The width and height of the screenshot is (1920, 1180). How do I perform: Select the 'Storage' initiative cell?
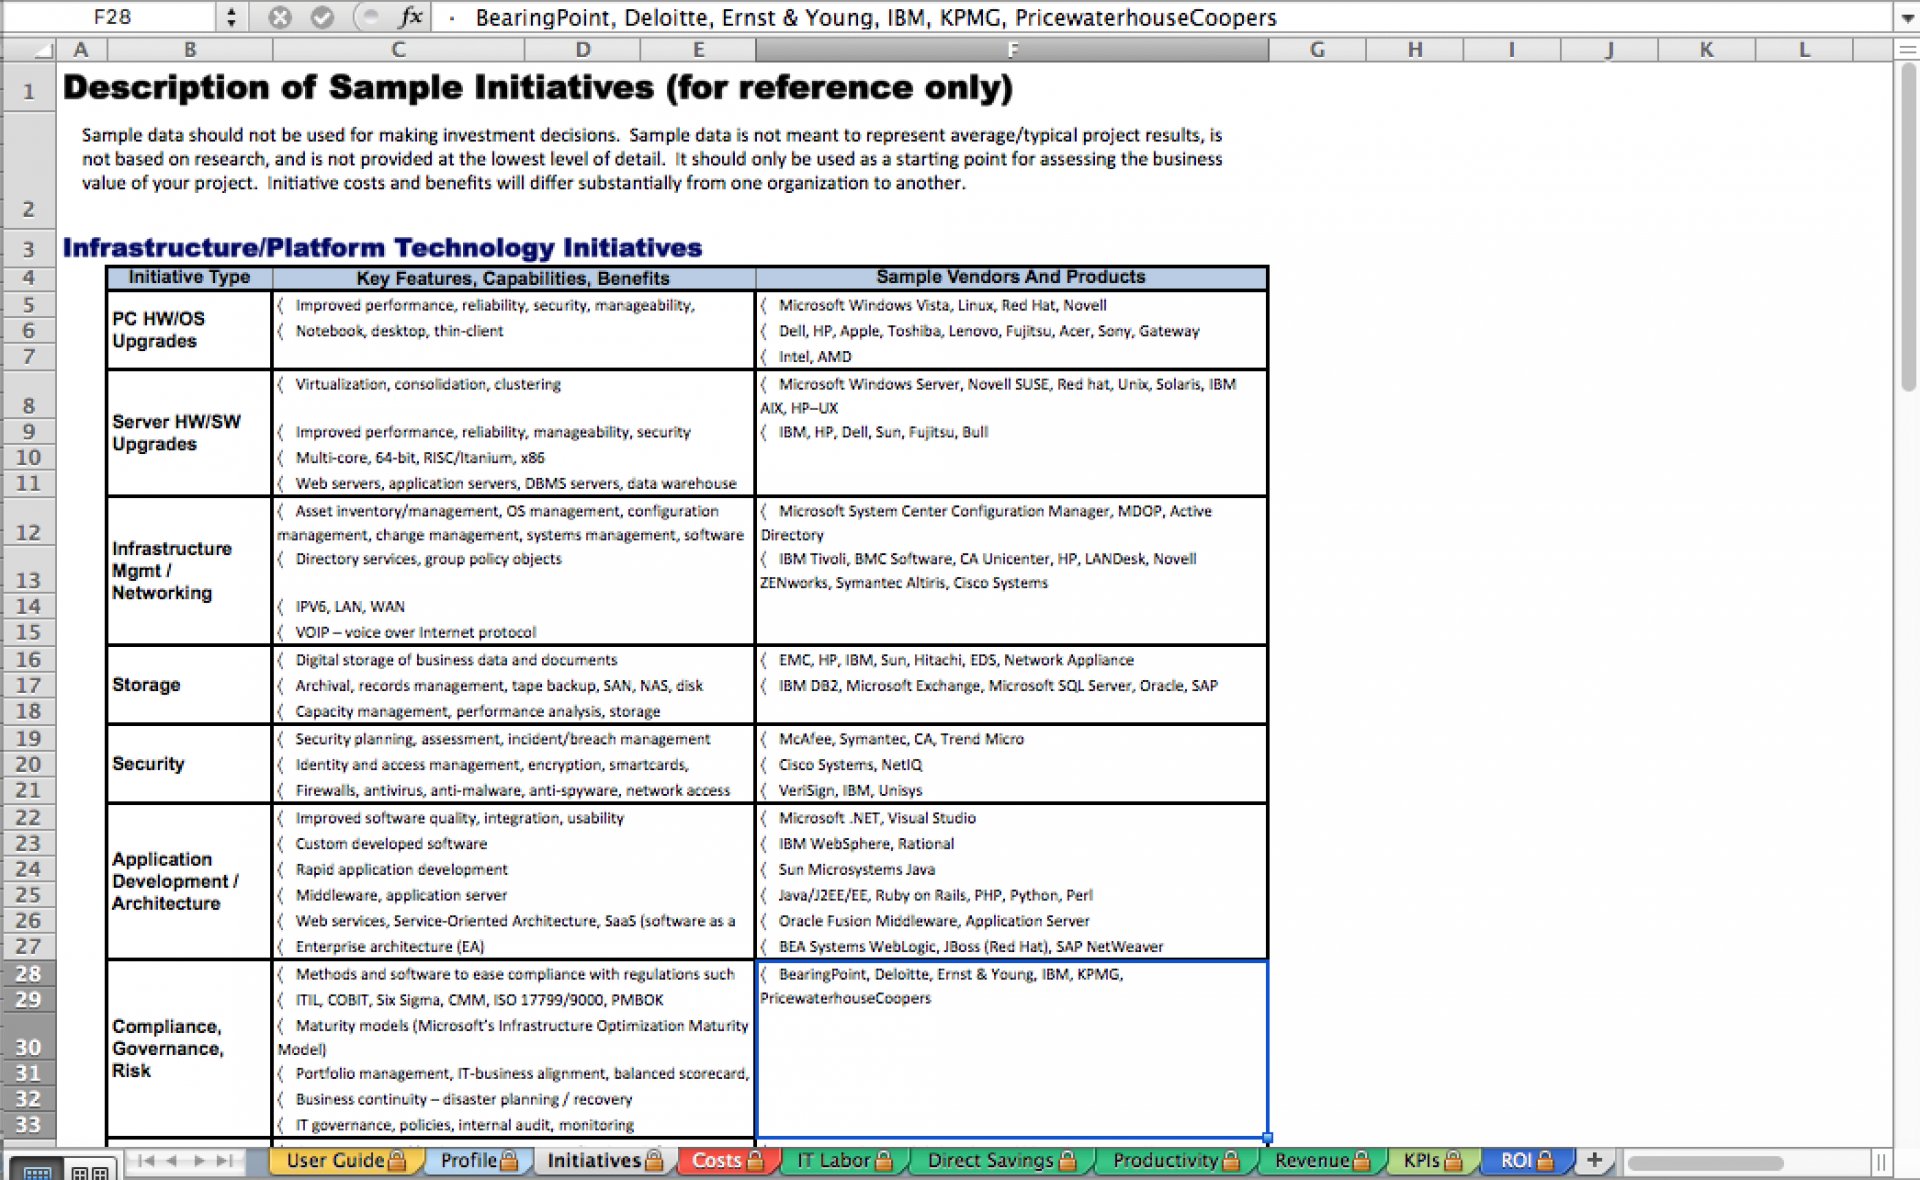(189, 685)
